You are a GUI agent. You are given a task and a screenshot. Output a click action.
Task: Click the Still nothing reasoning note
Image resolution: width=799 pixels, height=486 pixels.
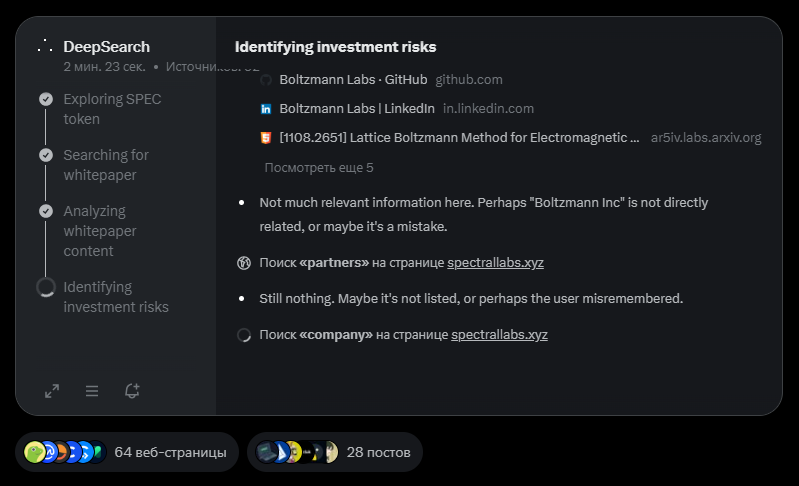[471, 299]
